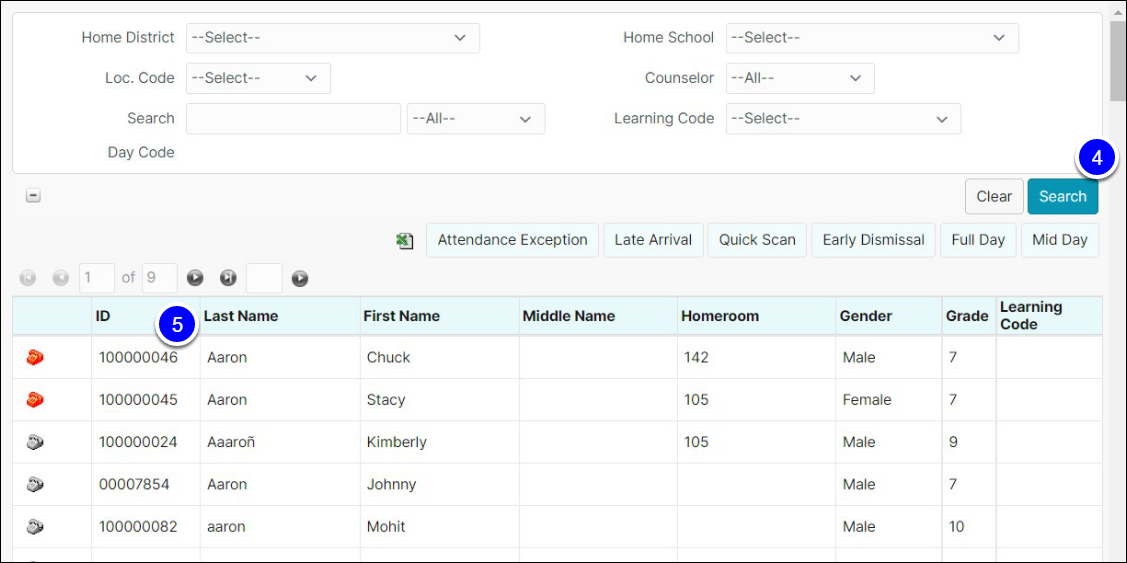Screen dimensions: 1127x563
Task: Open the Home District dropdown
Action: click(333, 38)
